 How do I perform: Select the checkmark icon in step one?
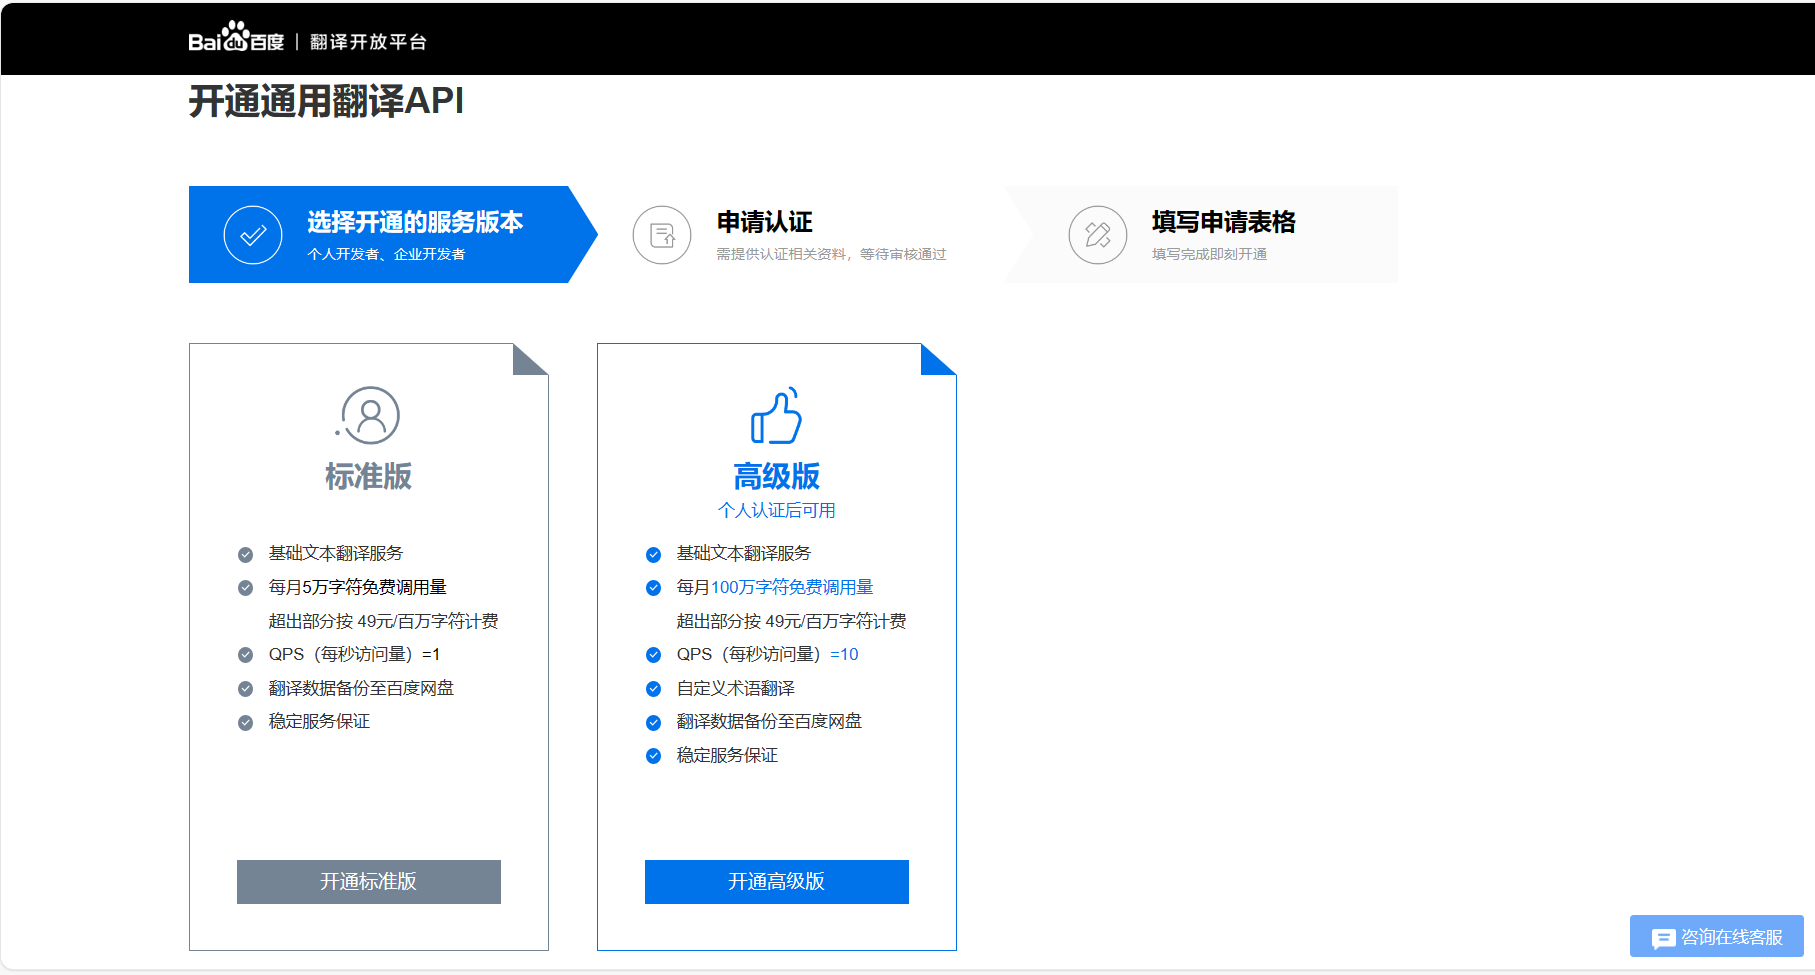pos(252,234)
